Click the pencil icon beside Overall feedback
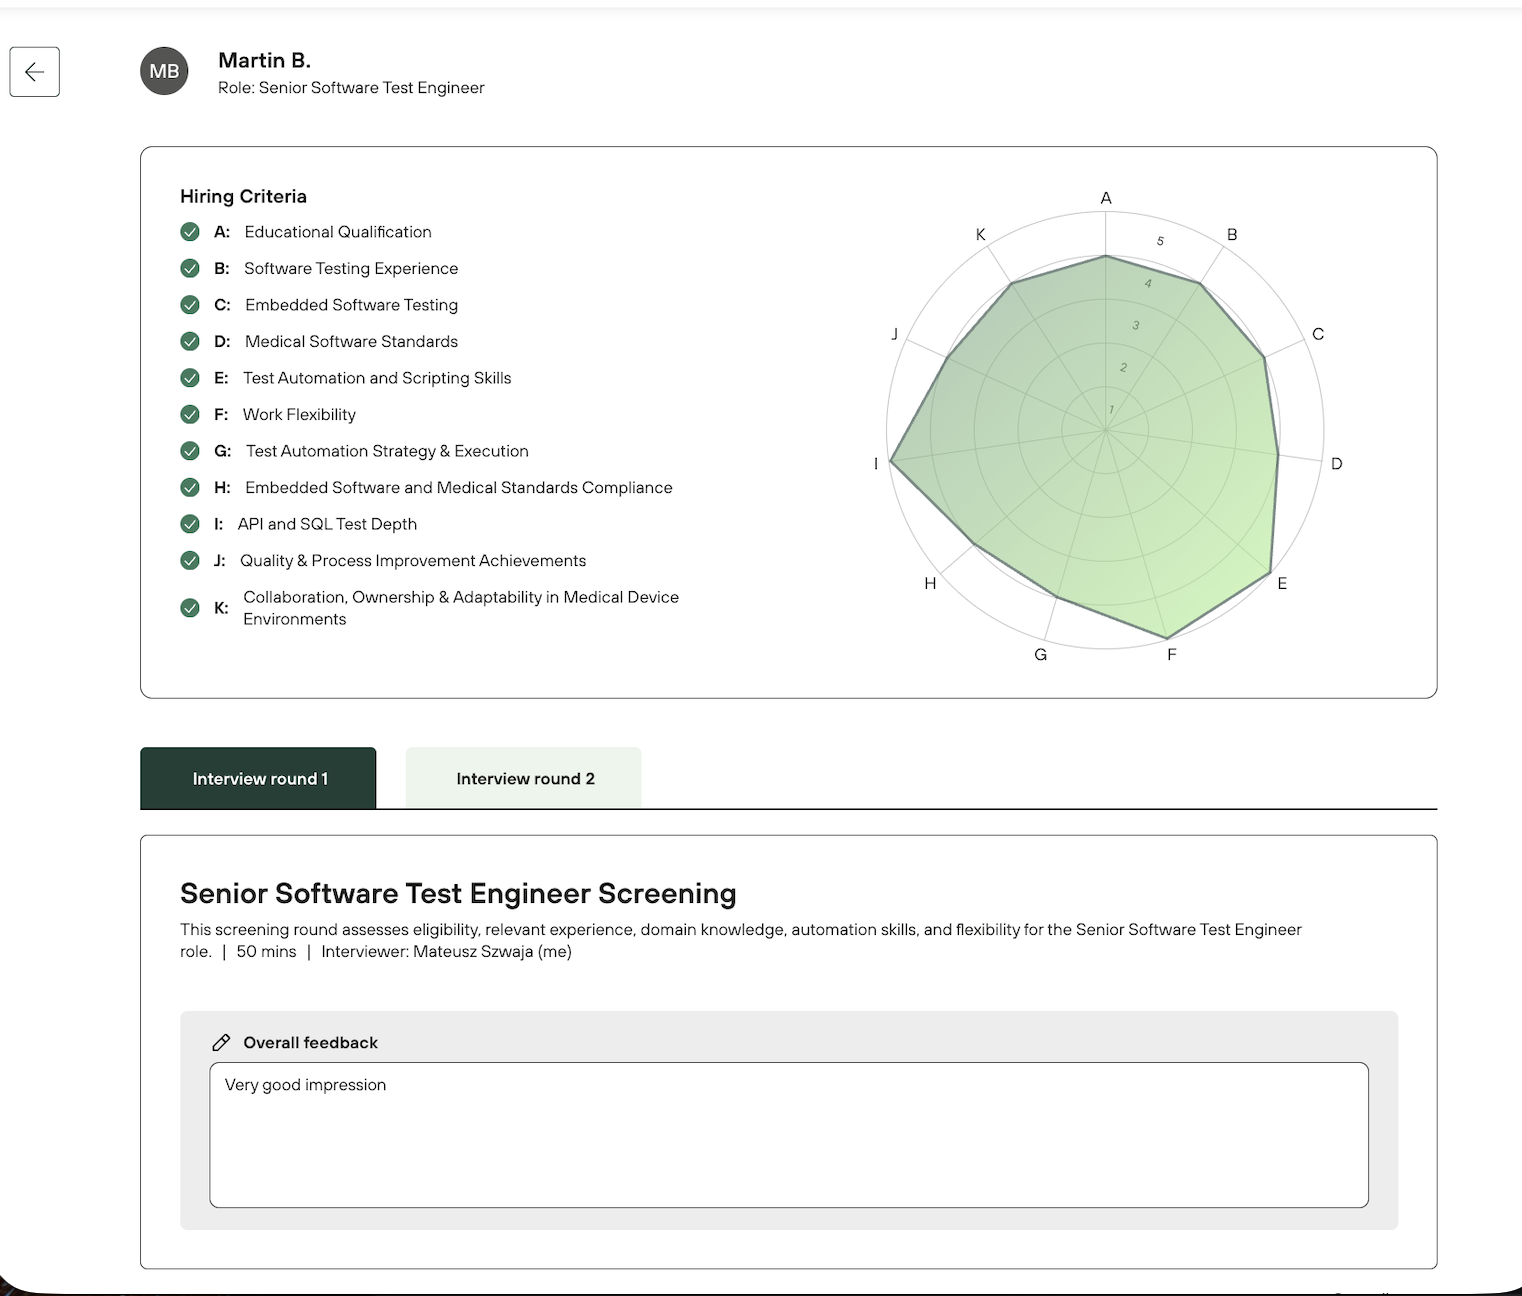The width and height of the screenshot is (1522, 1296). [x=221, y=1042]
